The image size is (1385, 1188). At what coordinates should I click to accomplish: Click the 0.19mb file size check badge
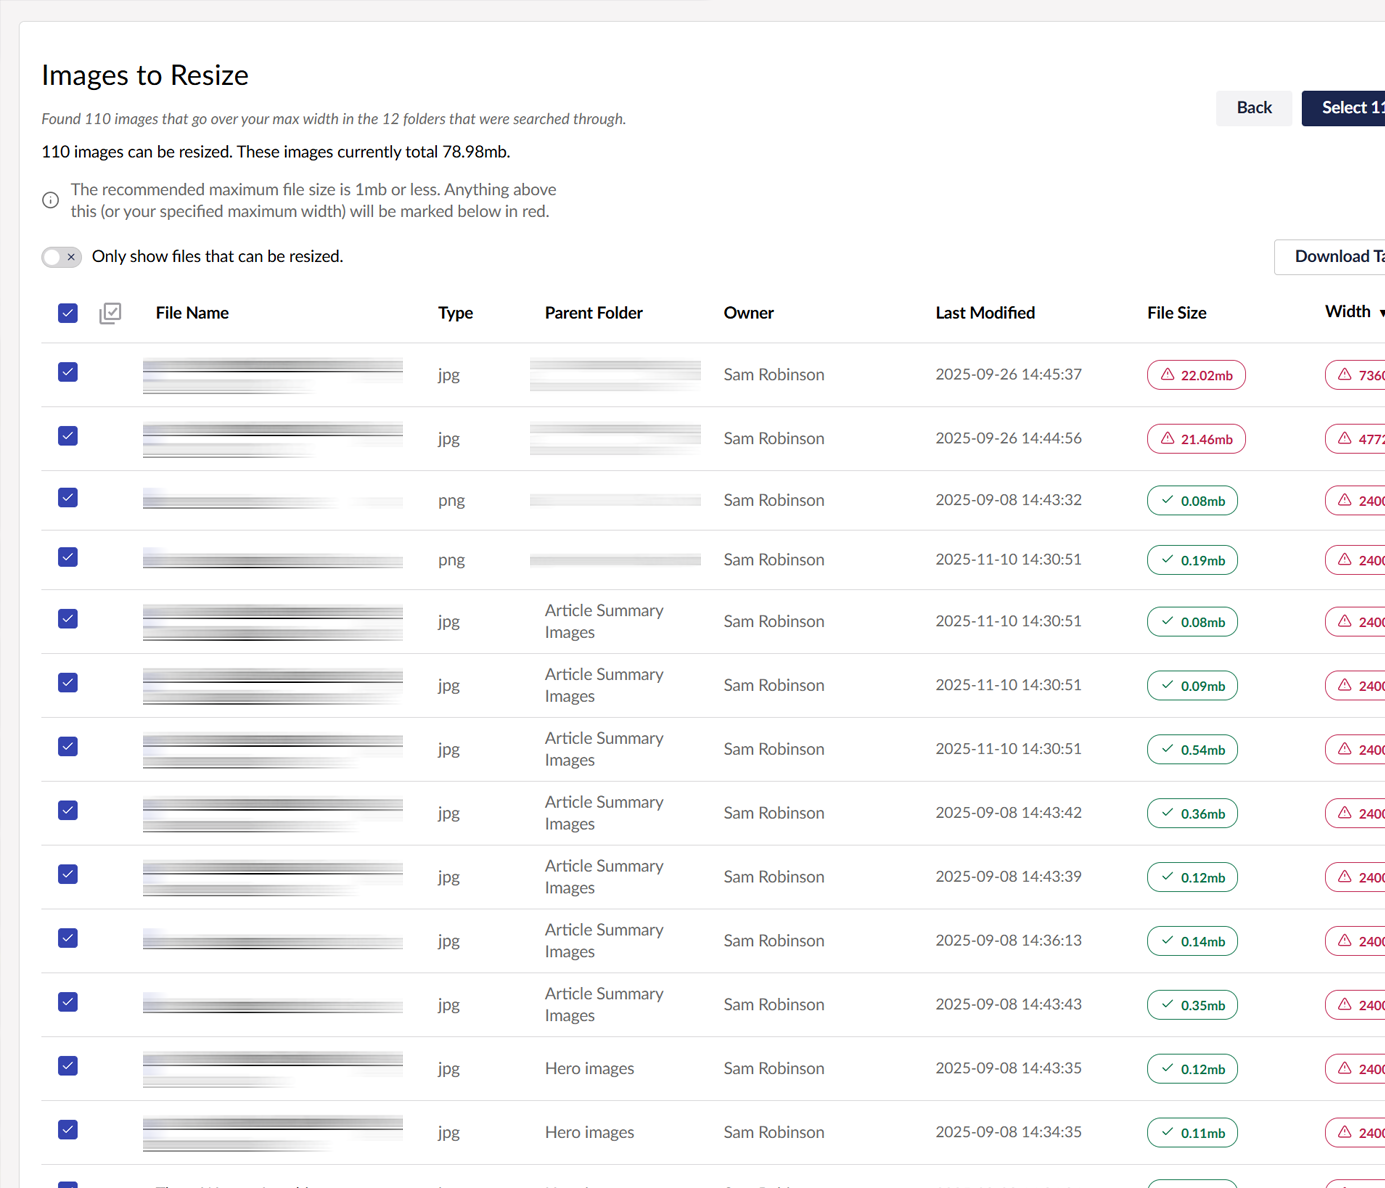[1192, 561]
